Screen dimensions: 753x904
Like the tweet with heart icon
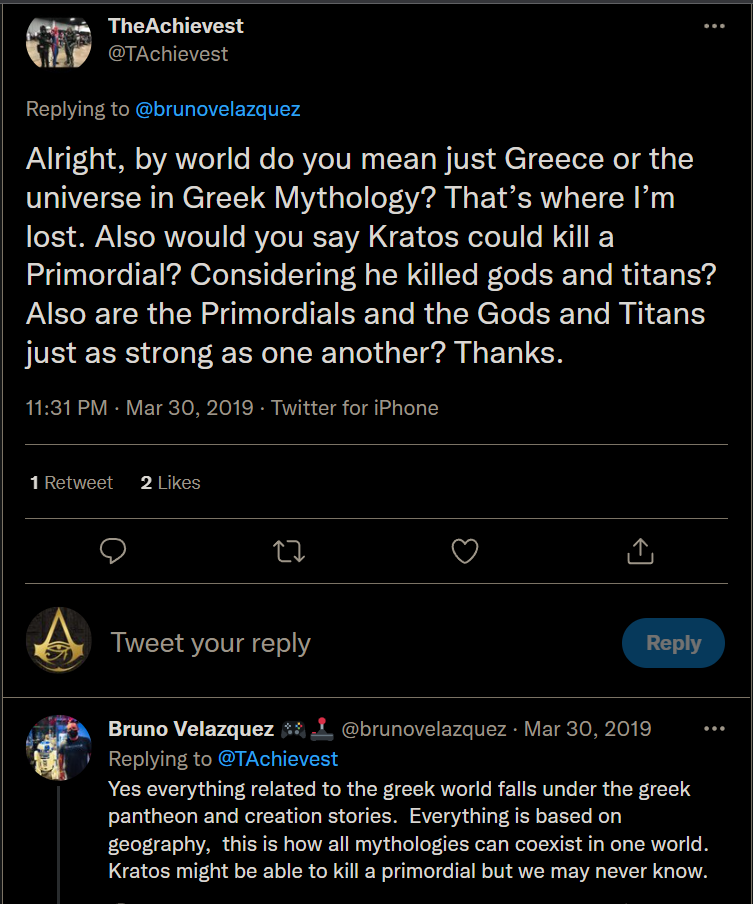pyautogui.click(x=465, y=551)
